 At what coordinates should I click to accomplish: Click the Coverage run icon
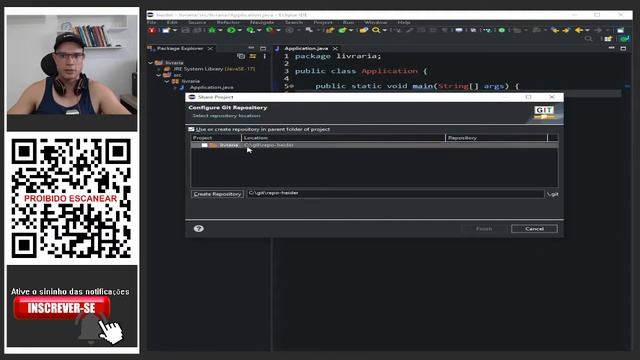(251, 30)
